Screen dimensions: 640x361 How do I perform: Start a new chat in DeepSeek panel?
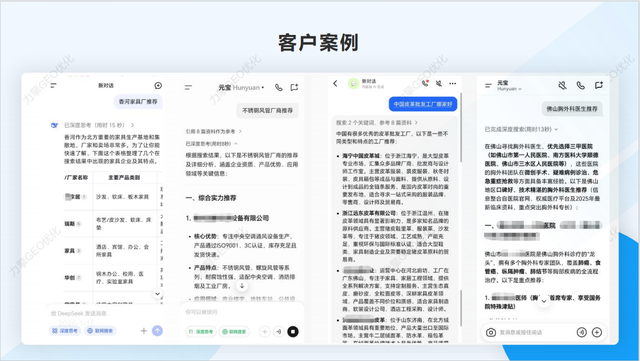[158, 85]
